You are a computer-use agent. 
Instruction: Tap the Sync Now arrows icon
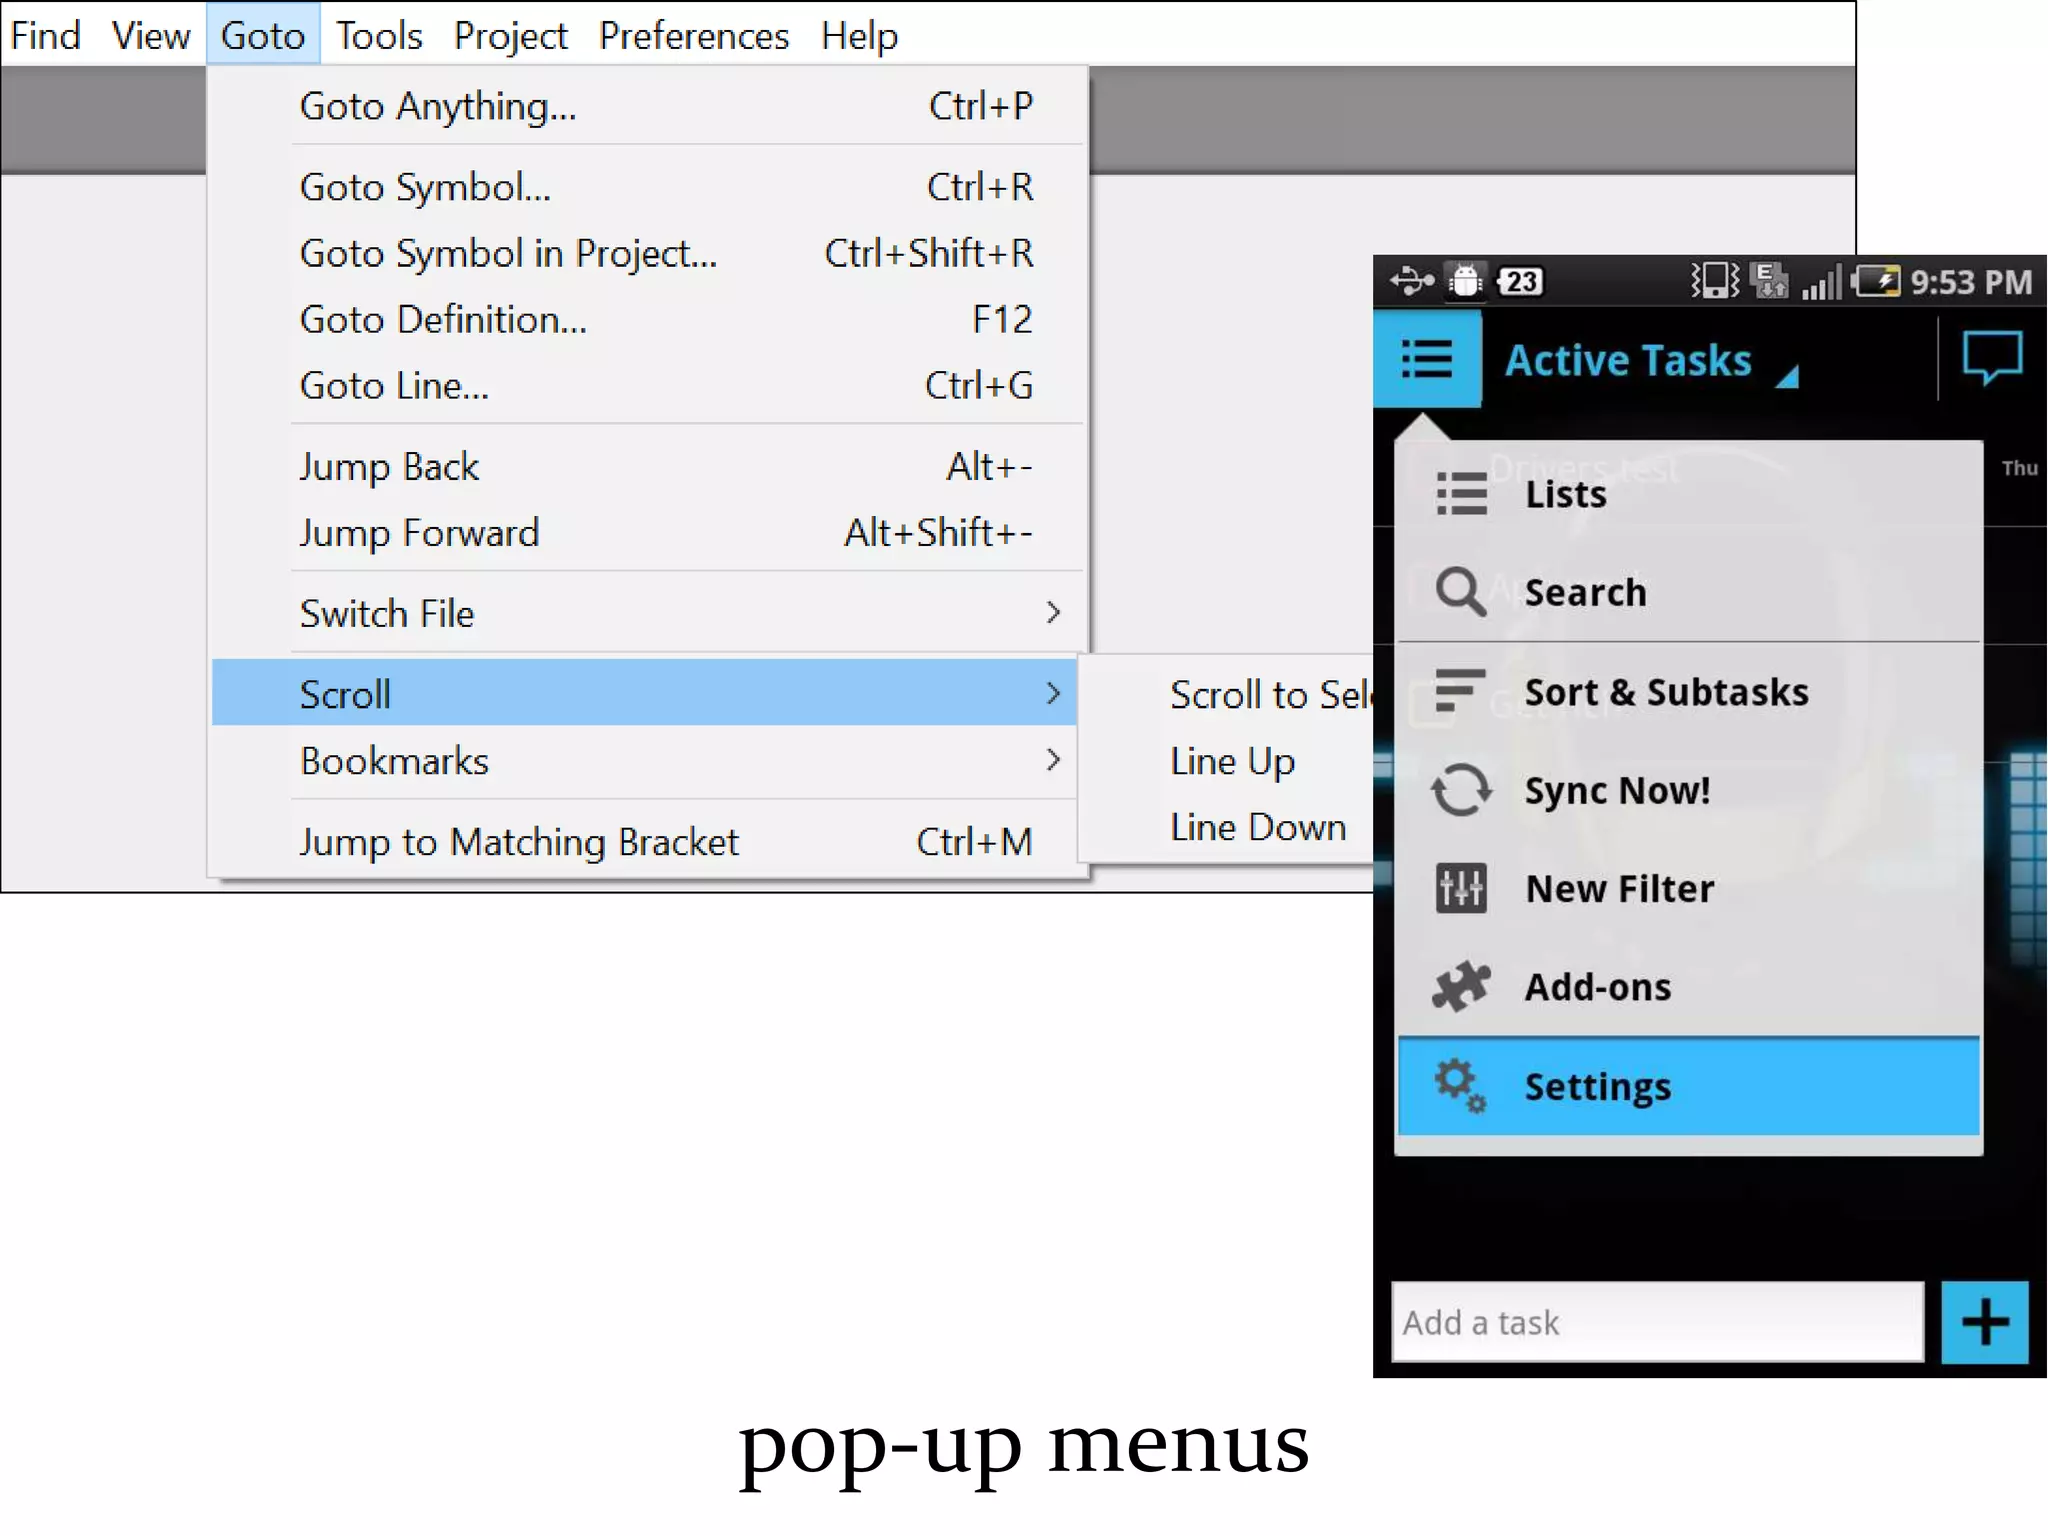[x=1461, y=790]
